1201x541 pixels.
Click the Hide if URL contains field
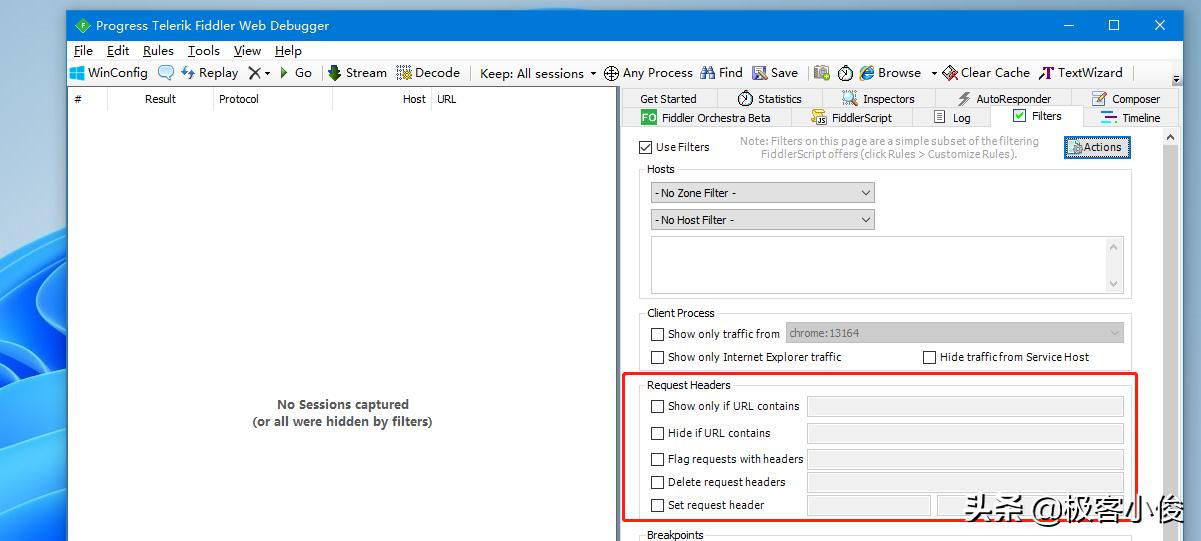pyautogui.click(x=965, y=433)
